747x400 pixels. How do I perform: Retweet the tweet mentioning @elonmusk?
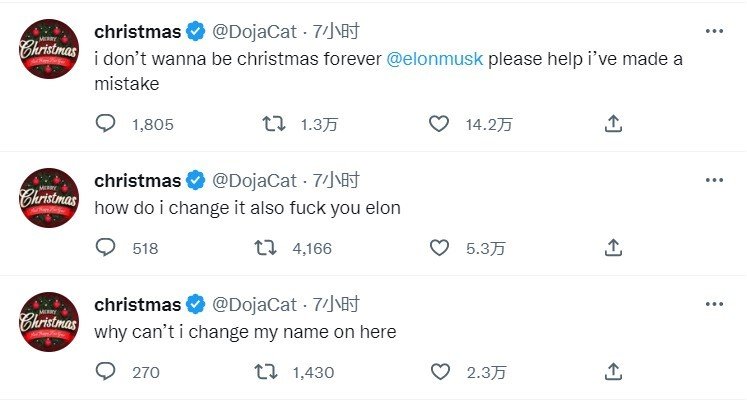click(271, 124)
